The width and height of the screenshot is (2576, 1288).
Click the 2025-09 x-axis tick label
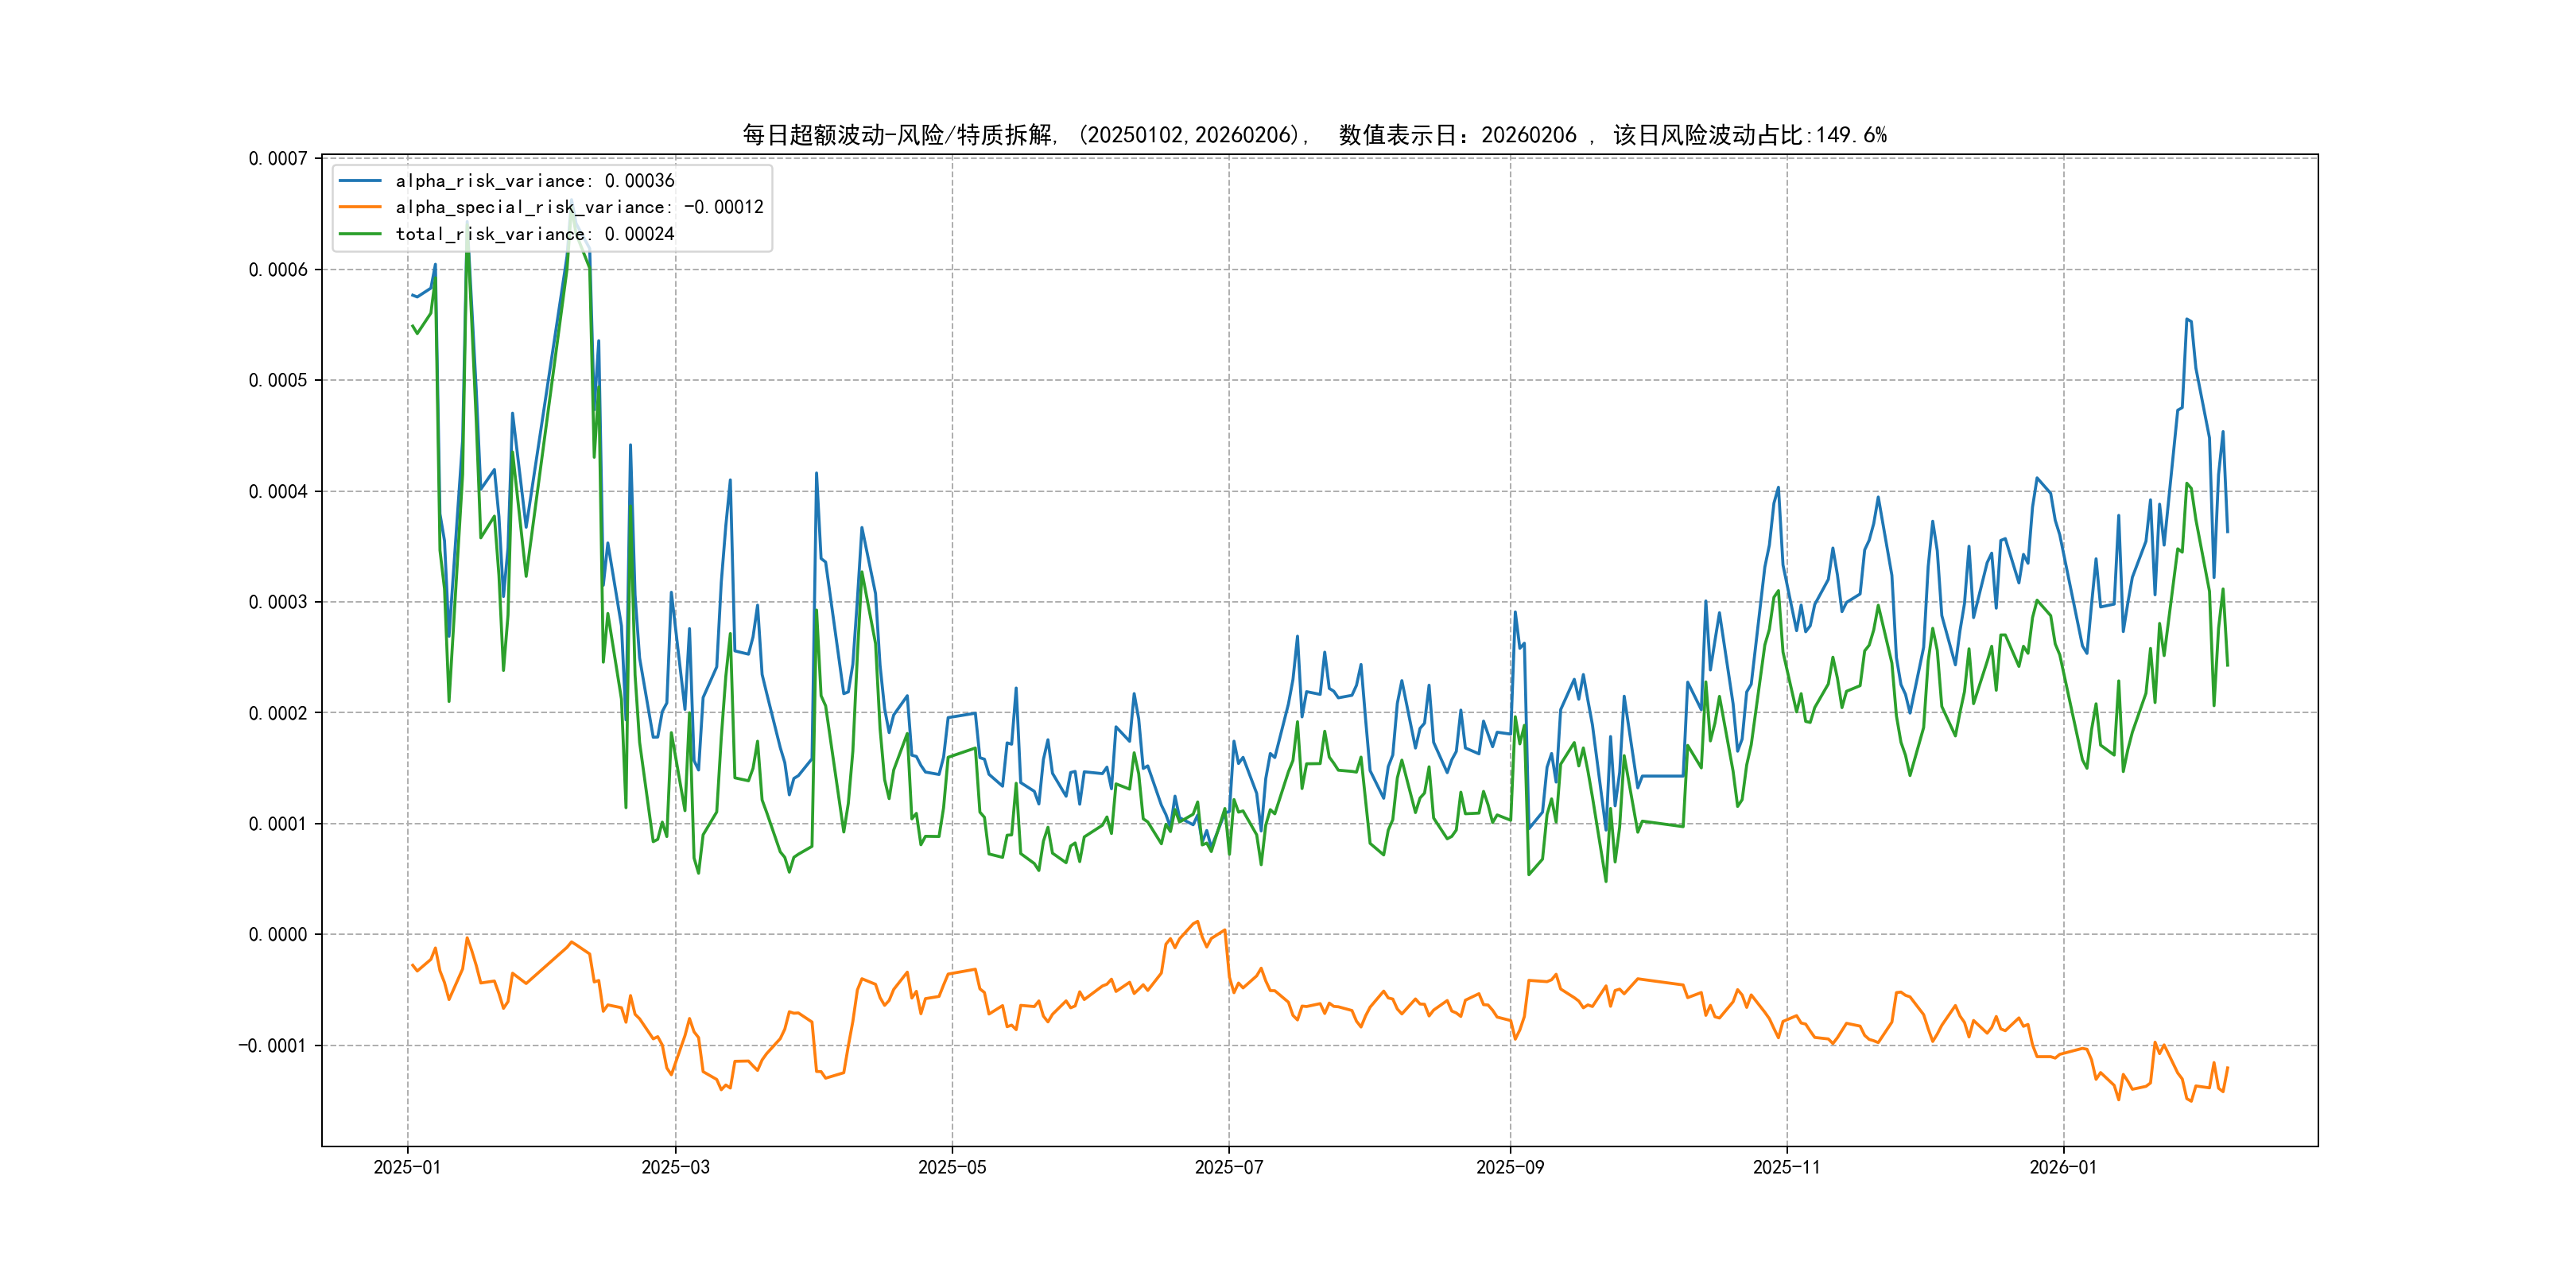click(x=1510, y=1167)
